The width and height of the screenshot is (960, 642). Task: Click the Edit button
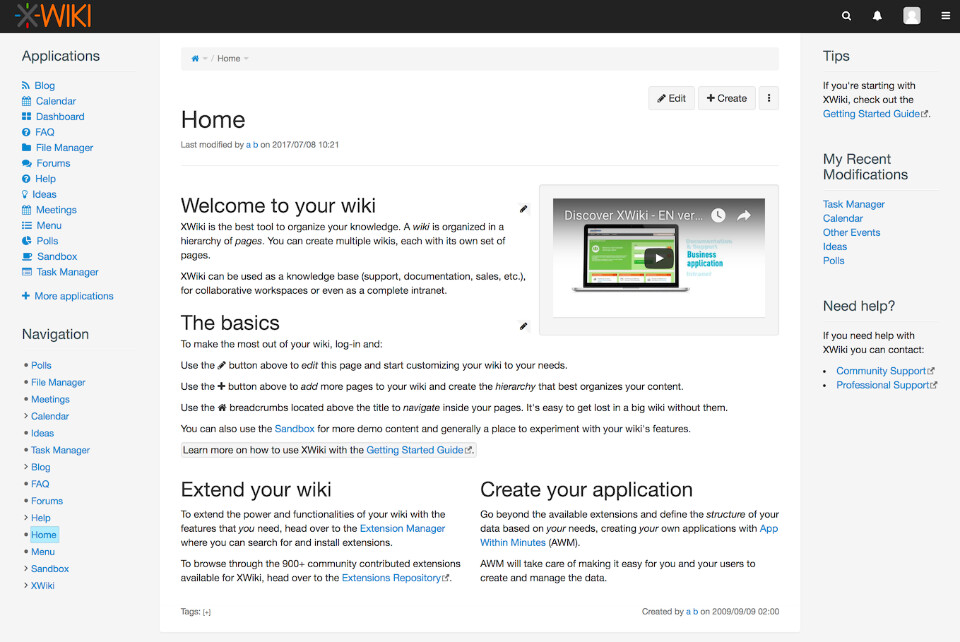point(672,98)
